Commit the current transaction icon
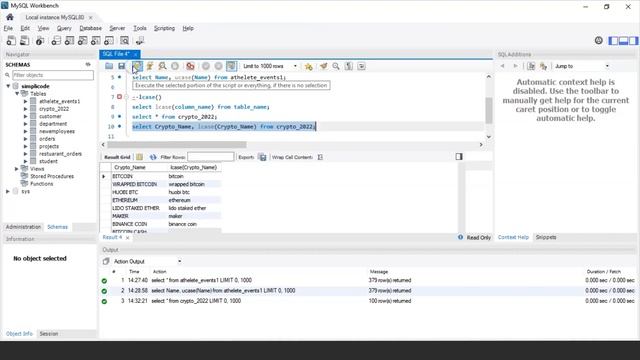This screenshot has height=360, width=640. (x=206, y=66)
